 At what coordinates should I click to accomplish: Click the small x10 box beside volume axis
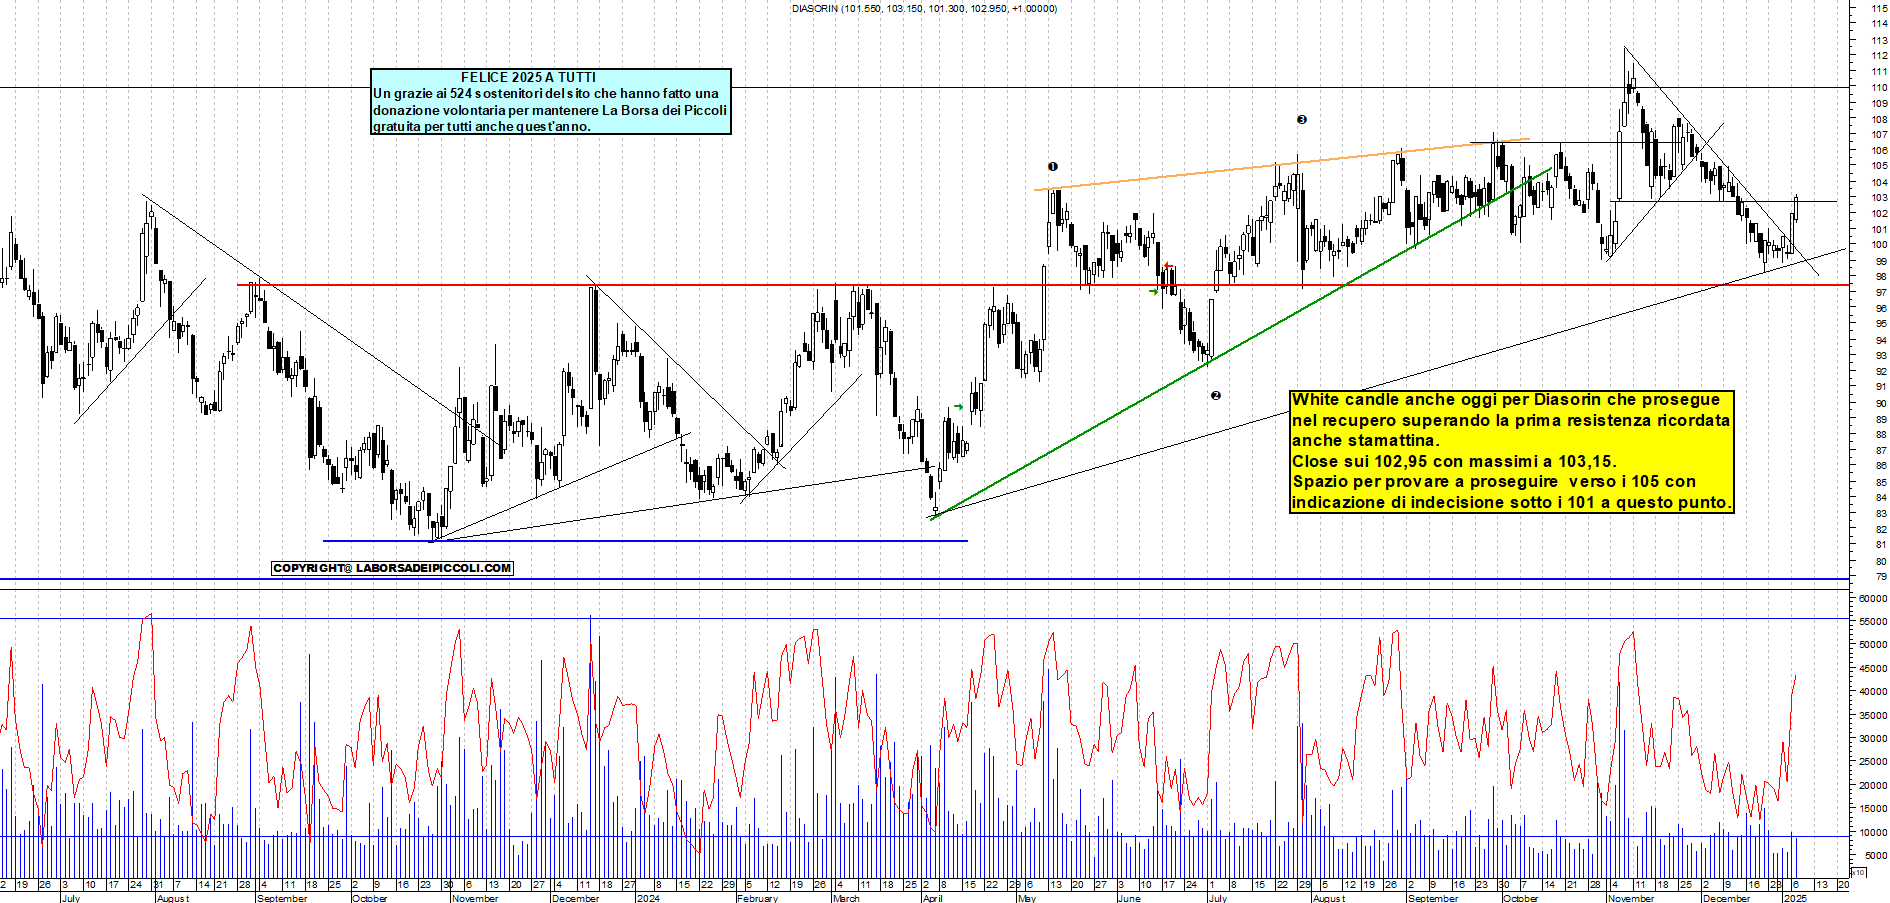coord(1859,872)
